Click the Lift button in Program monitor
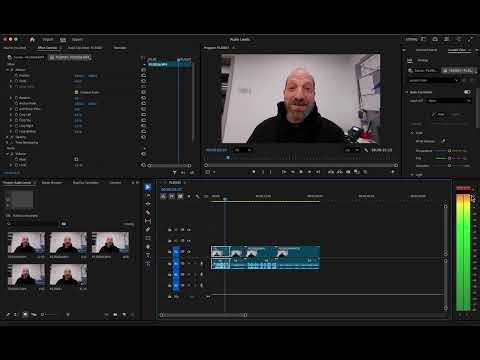Viewport: 480px width, 360px height. tap(331, 172)
